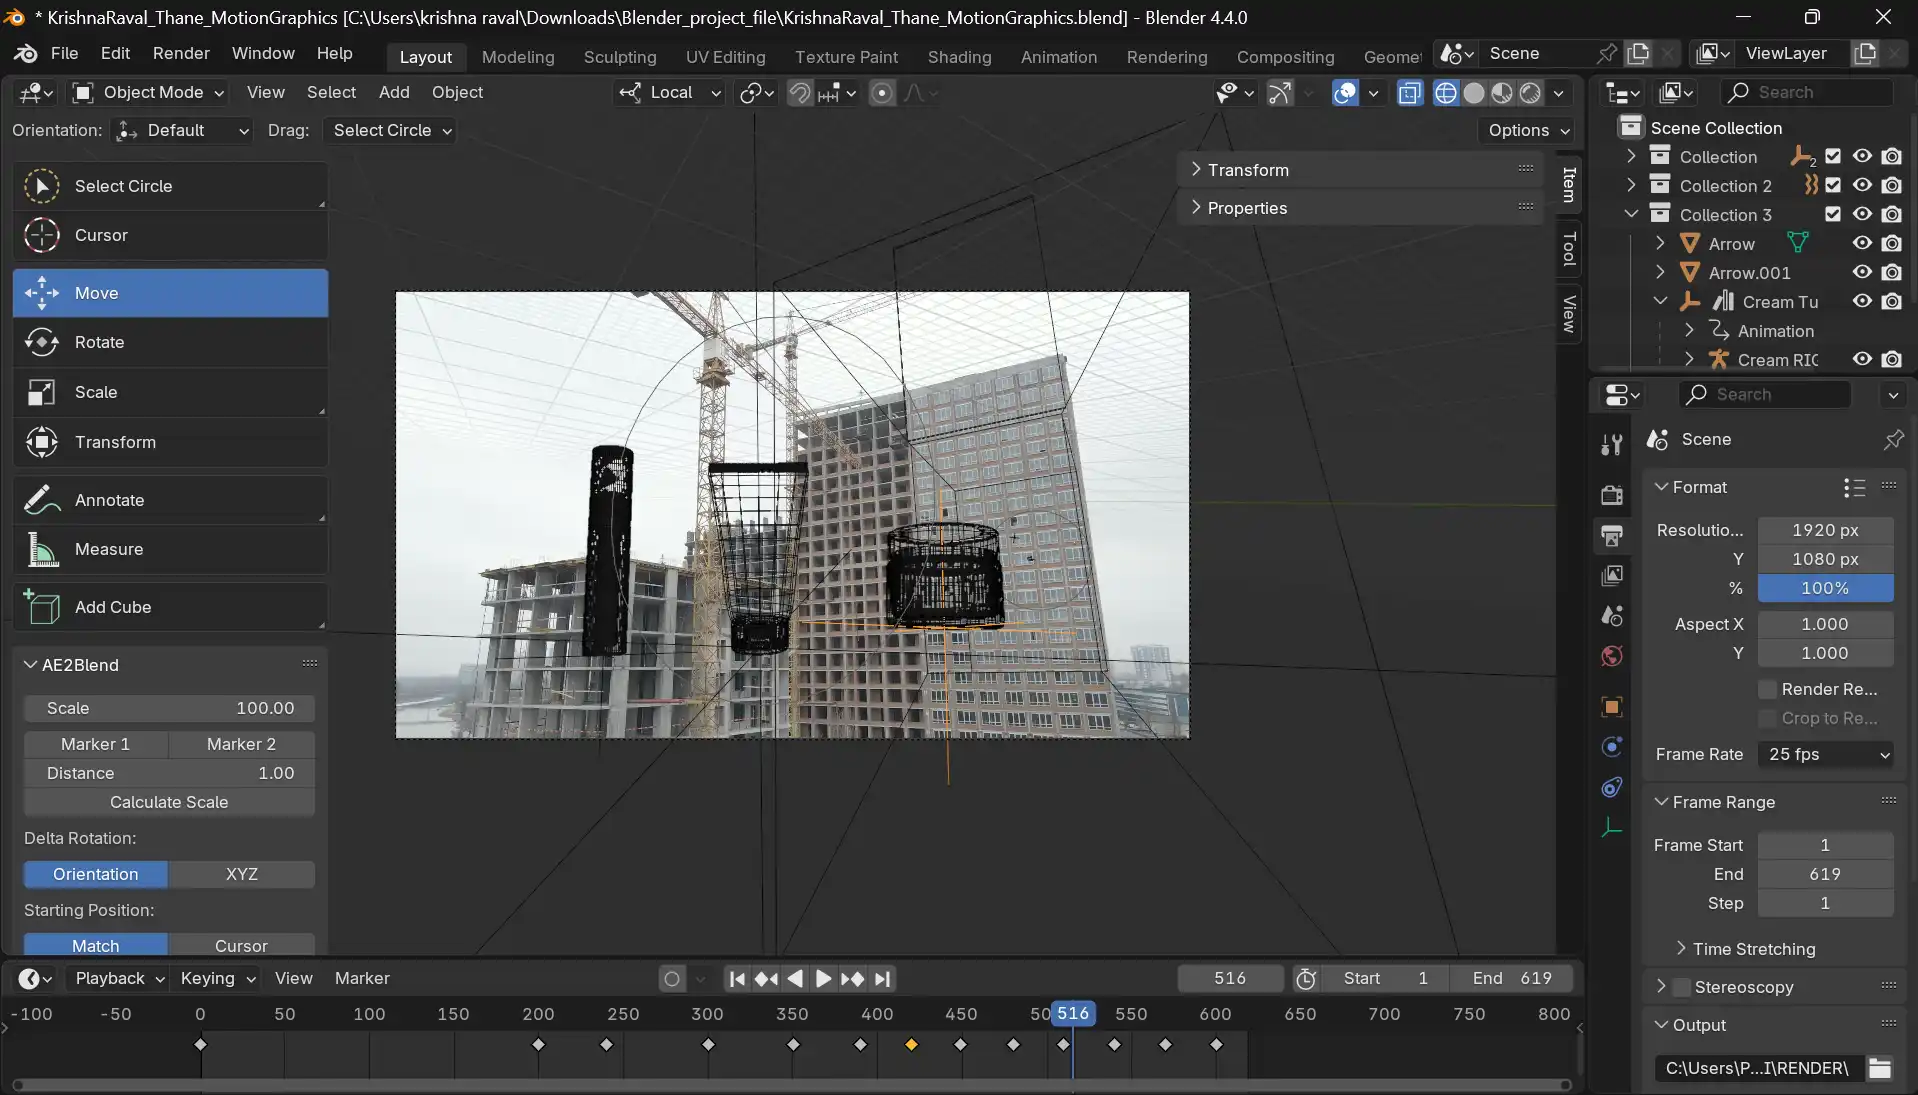Open the Output properties tab icon
1918x1095 pixels.
pyautogui.click(x=1611, y=535)
